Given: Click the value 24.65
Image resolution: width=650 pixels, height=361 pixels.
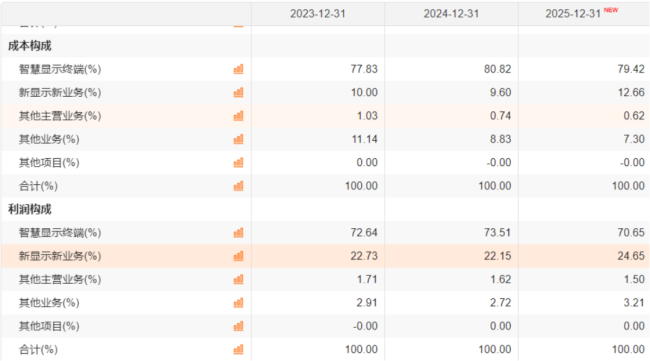Looking at the screenshot, I should click(631, 256).
